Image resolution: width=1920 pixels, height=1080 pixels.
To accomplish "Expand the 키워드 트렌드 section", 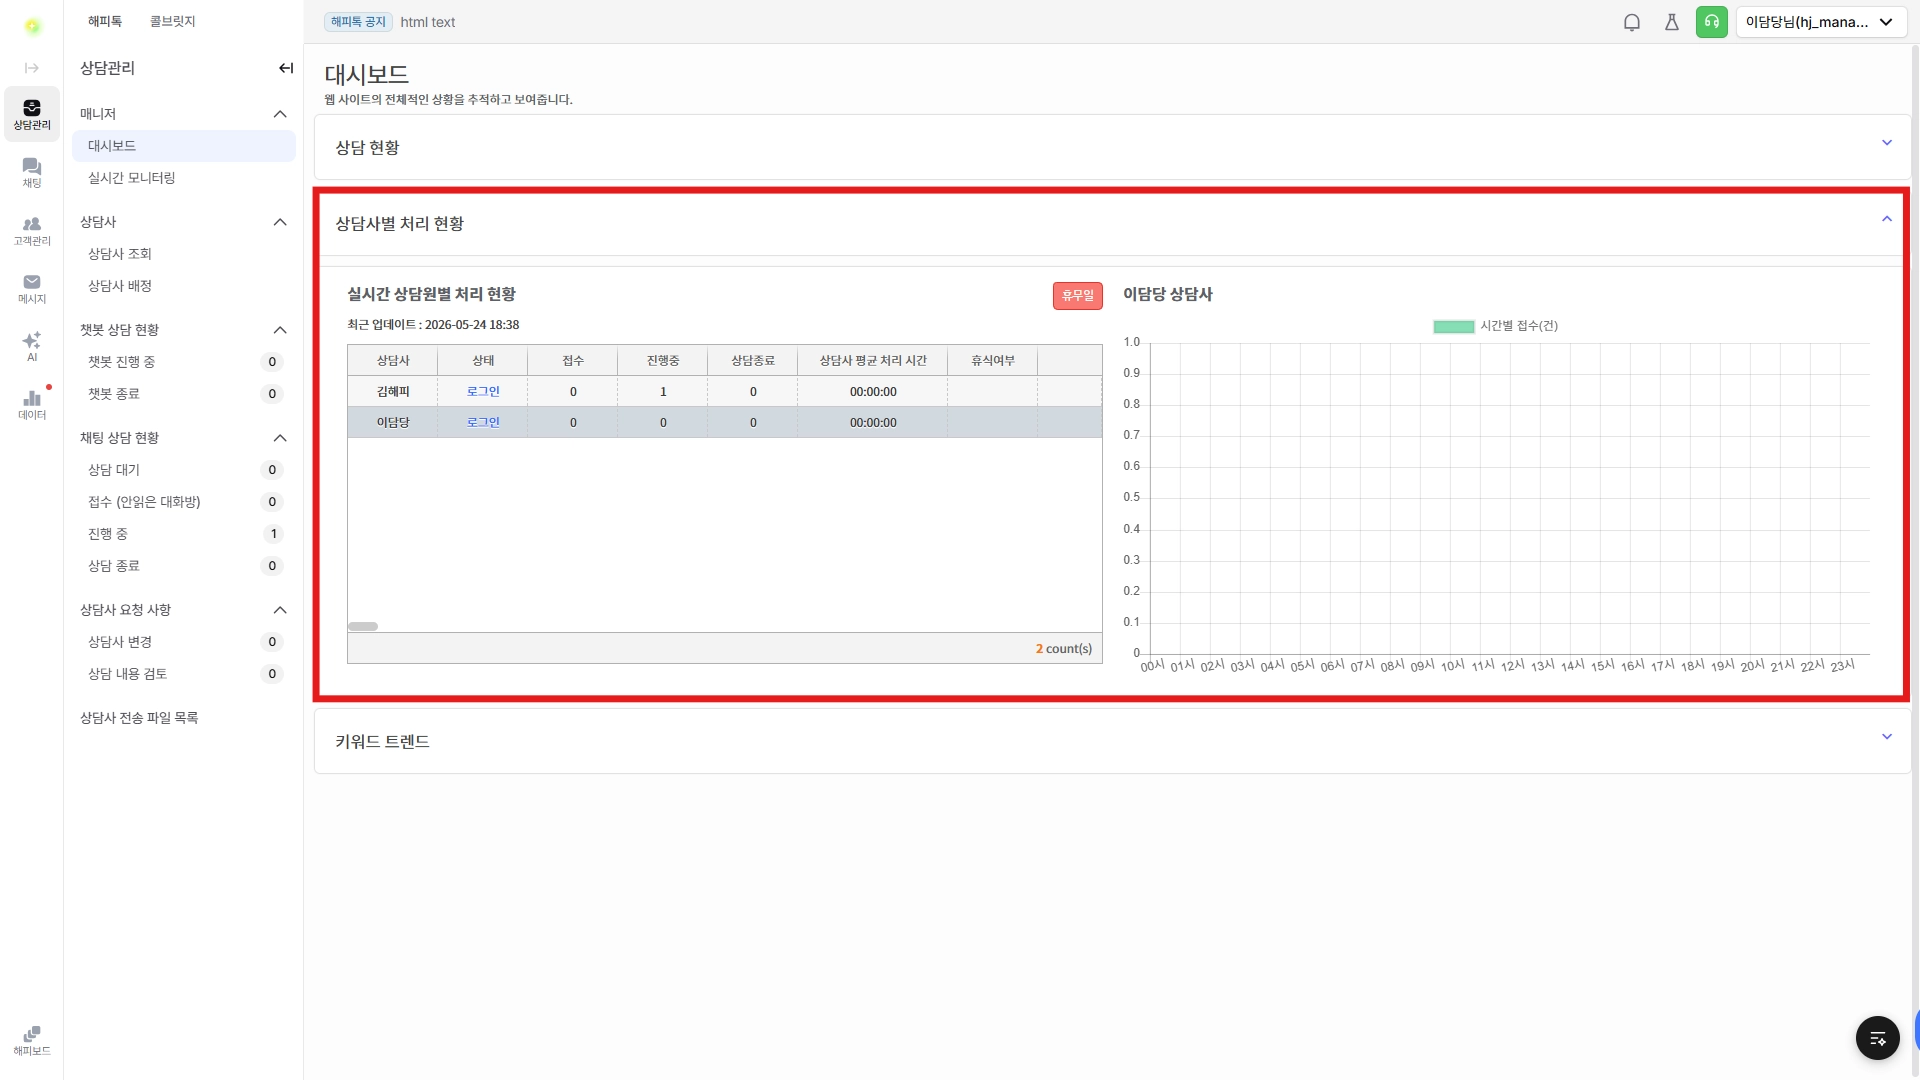I will point(1887,737).
